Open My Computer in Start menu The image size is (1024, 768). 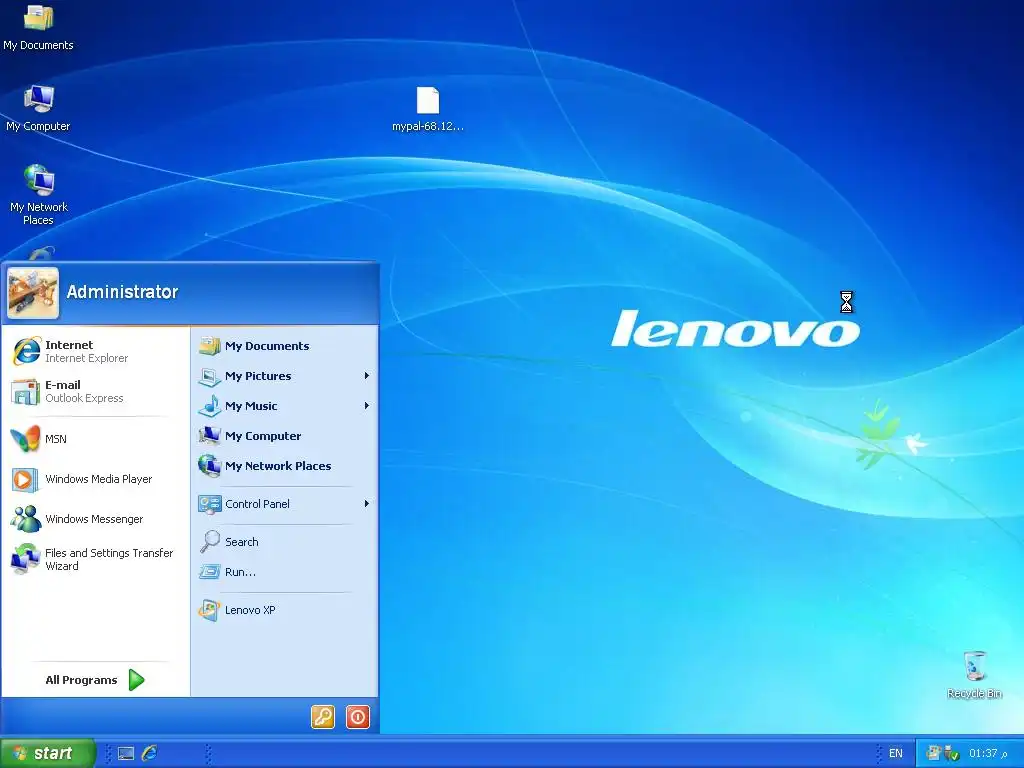(284, 436)
